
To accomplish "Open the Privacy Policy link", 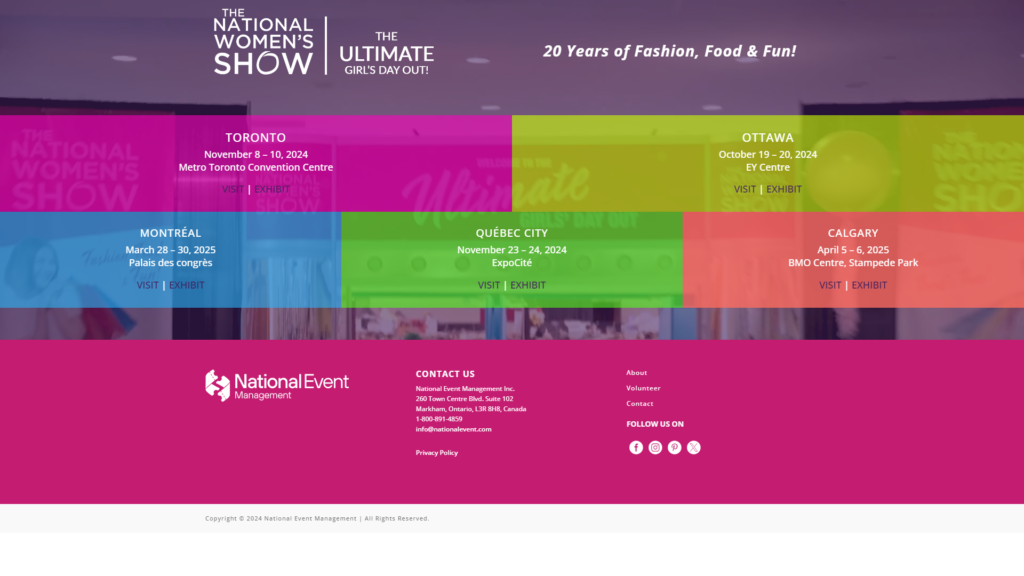I will coord(437,453).
